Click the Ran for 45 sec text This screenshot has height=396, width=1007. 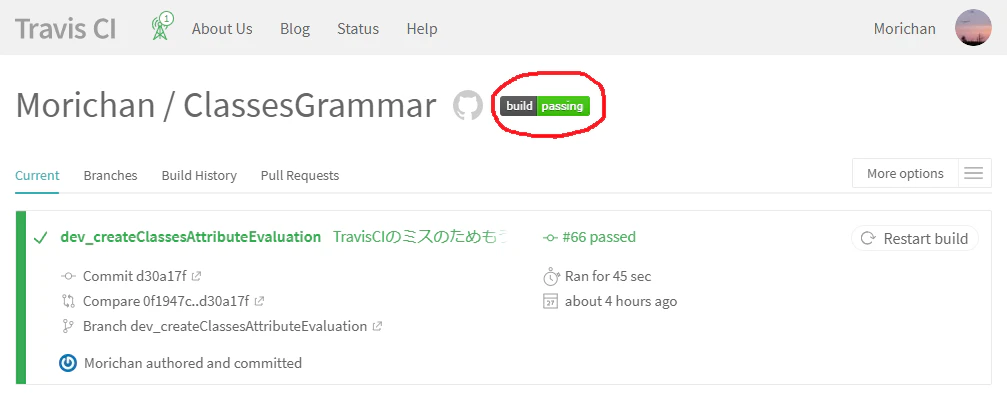click(608, 276)
